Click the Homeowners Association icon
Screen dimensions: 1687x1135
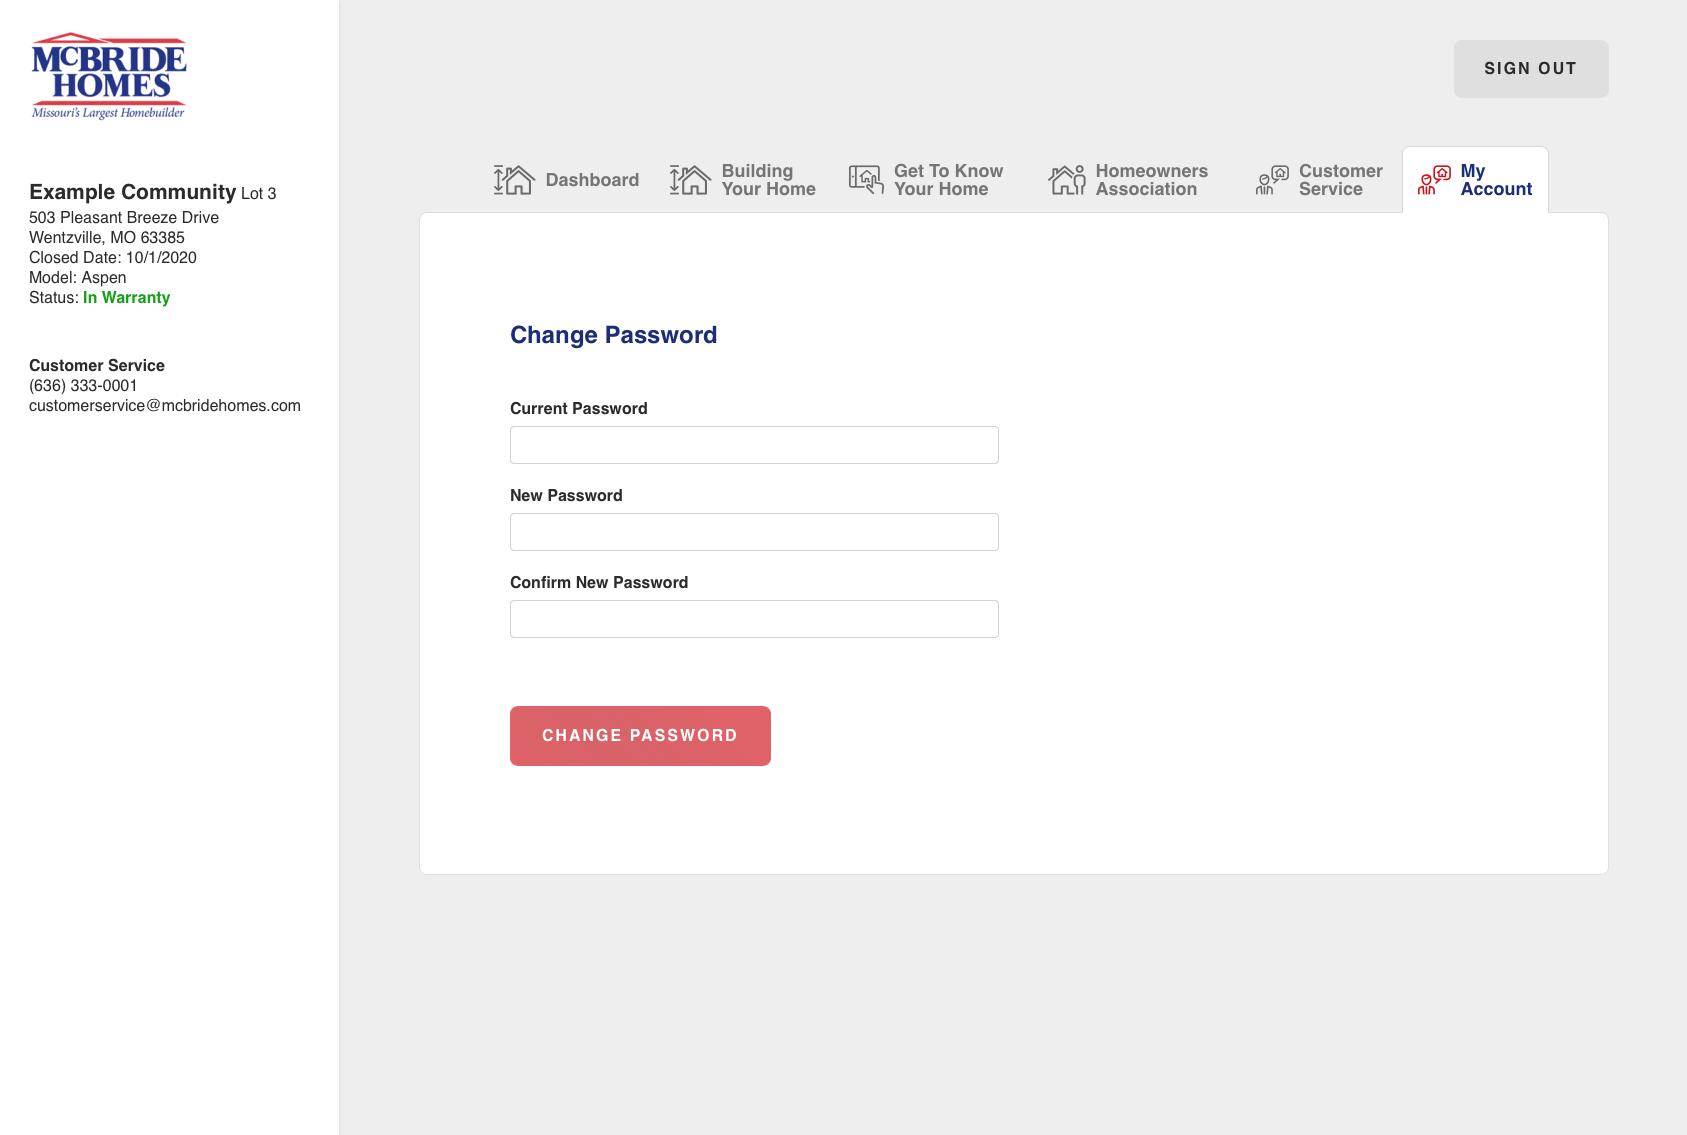tap(1067, 180)
